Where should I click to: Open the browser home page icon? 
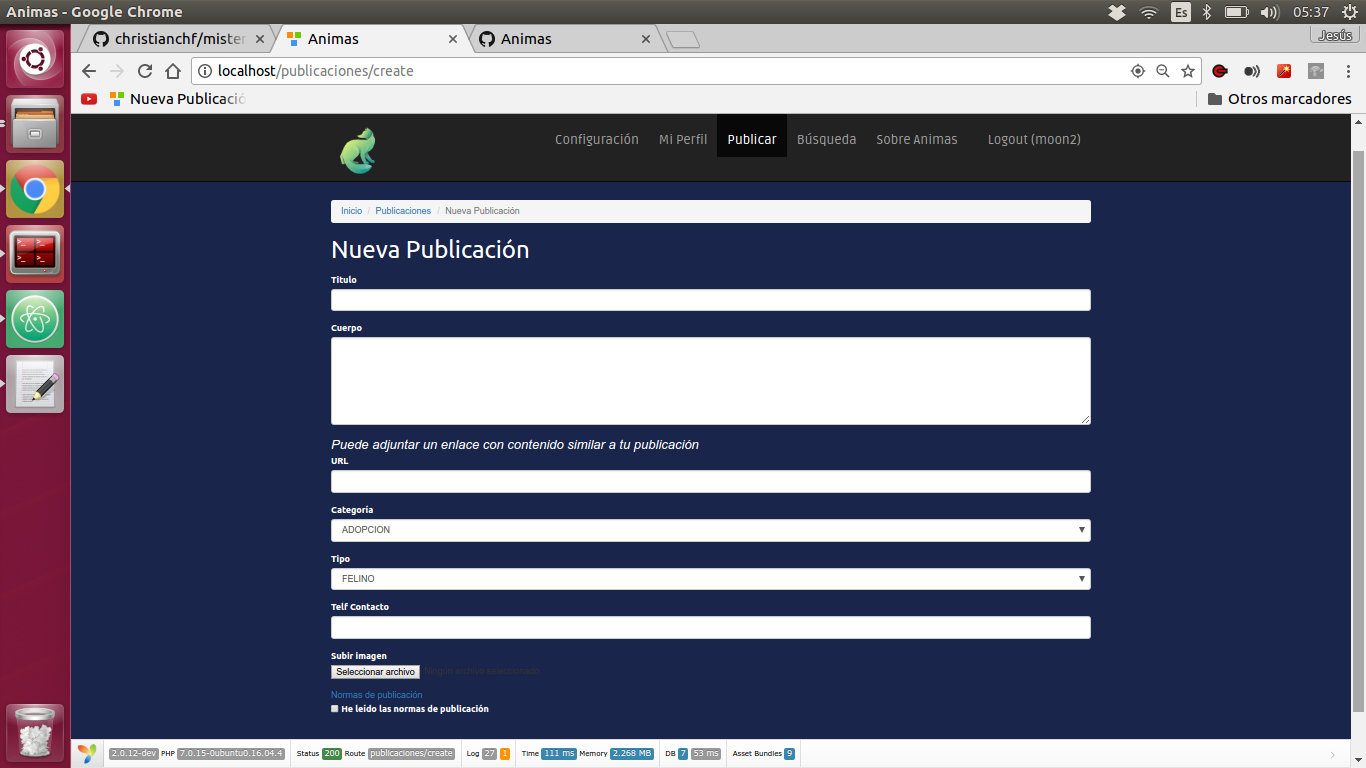(x=173, y=71)
